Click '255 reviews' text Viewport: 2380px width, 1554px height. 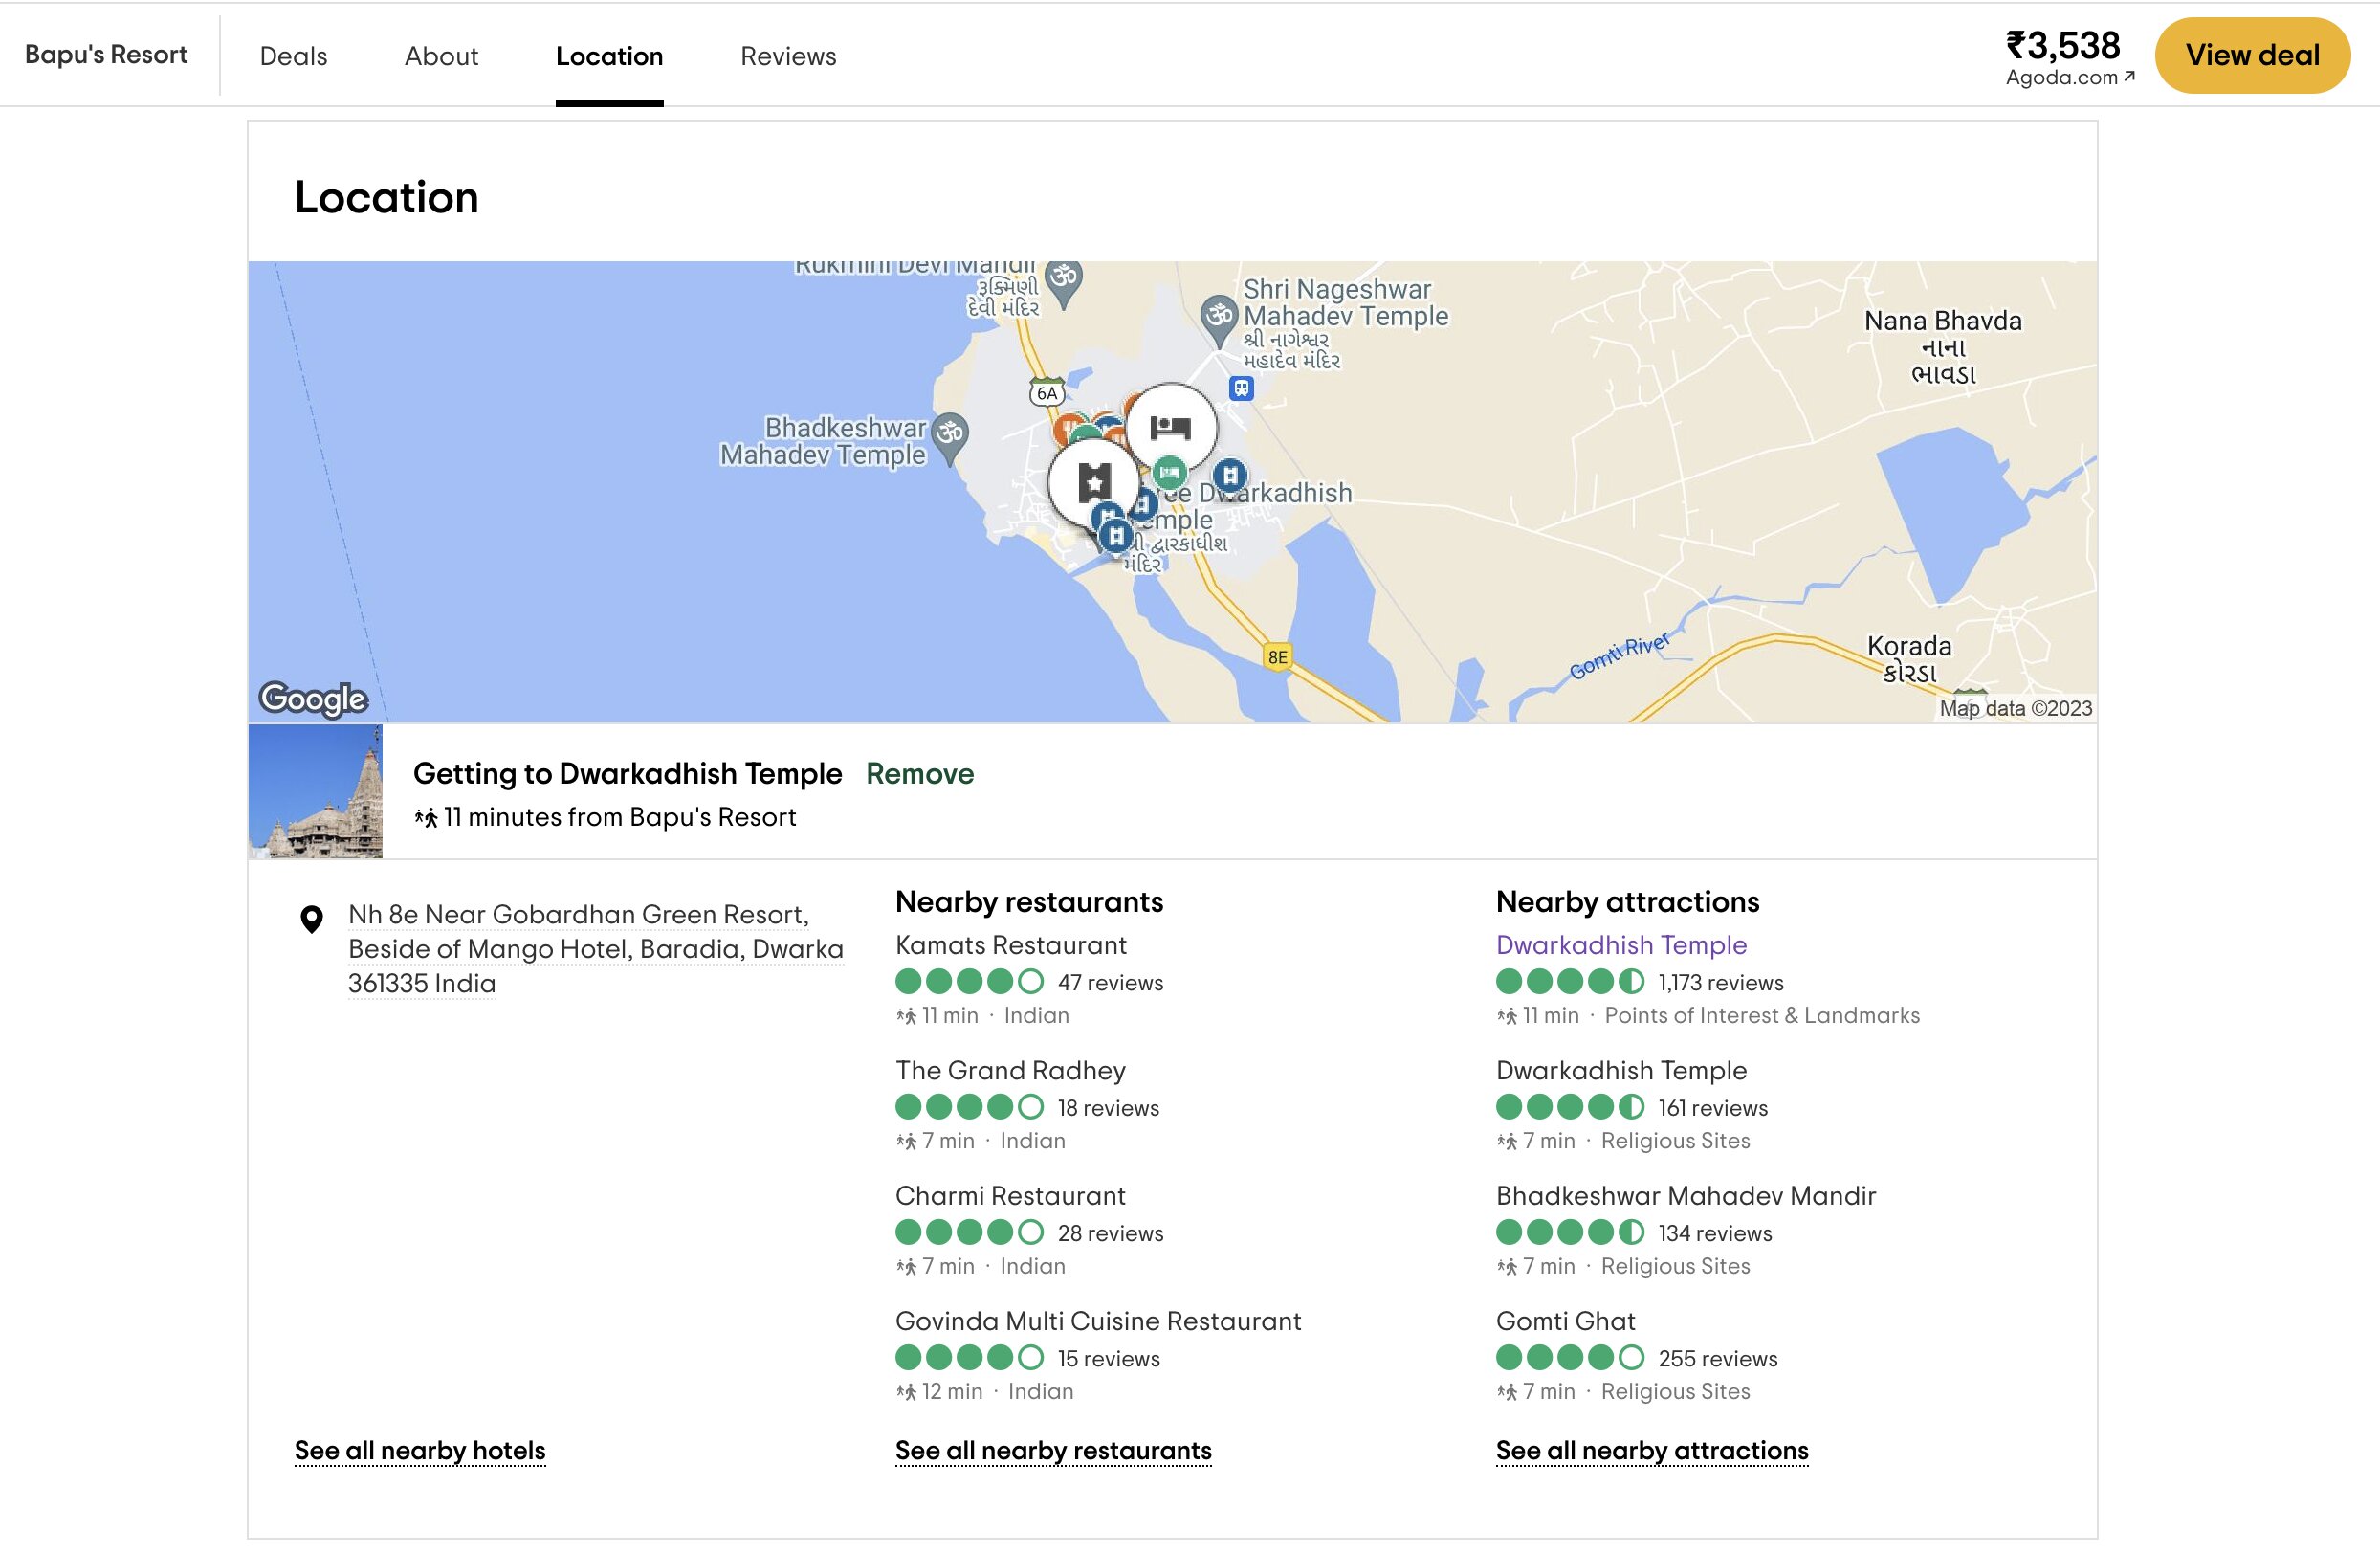pyautogui.click(x=1717, y=1358)
